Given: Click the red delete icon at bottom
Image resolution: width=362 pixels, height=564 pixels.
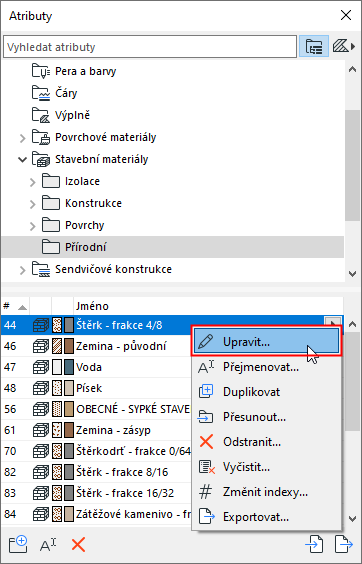Looking at the screenshot, I should tap(78, 545).
